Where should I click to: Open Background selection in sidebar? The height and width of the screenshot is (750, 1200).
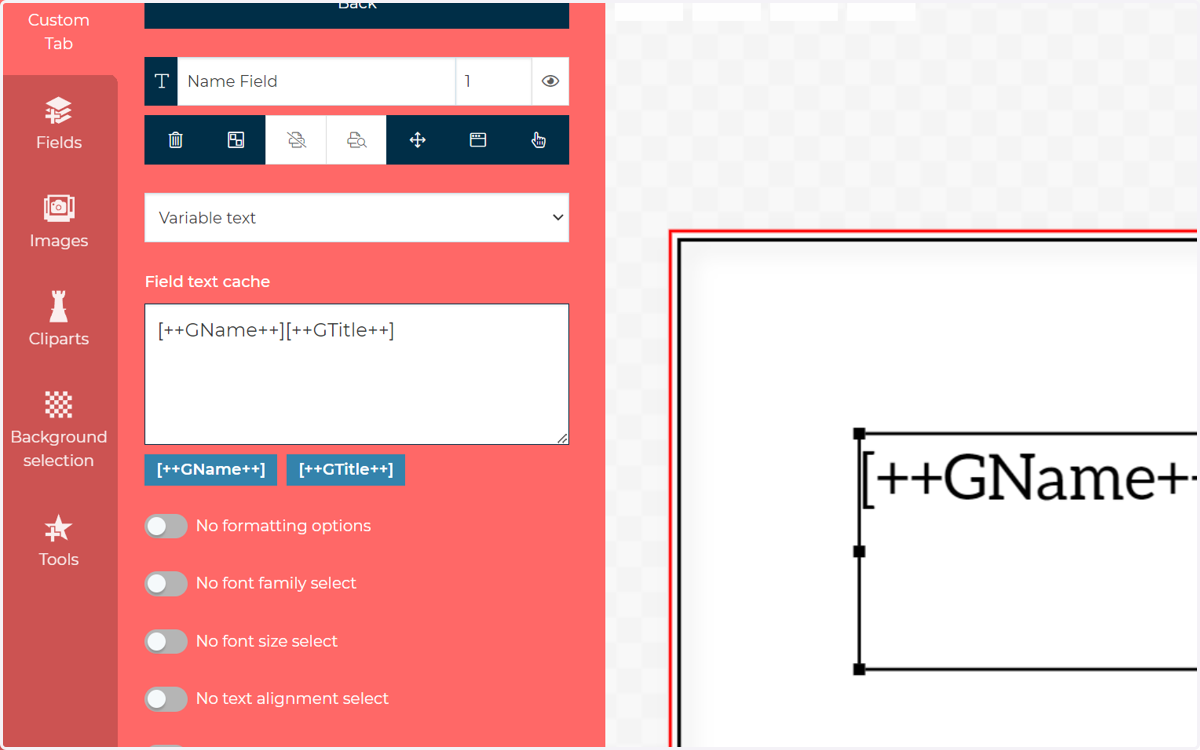click(59, 430)
